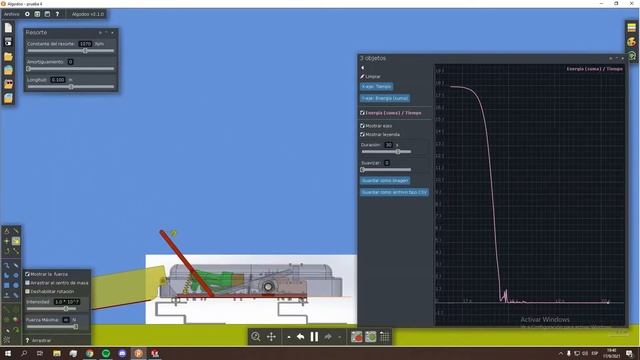
Task: Open Chrome from the taskbar
Action: [x=89, y=353]
